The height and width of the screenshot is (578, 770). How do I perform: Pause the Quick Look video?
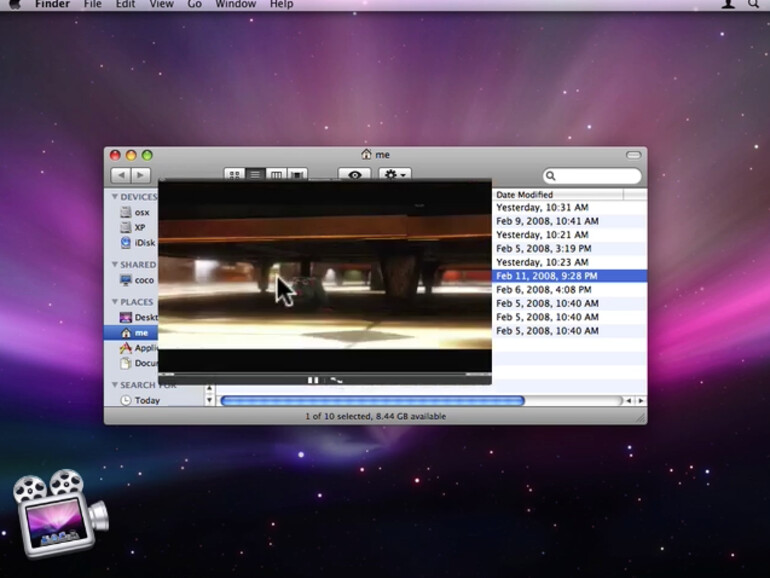click(313, 380)
